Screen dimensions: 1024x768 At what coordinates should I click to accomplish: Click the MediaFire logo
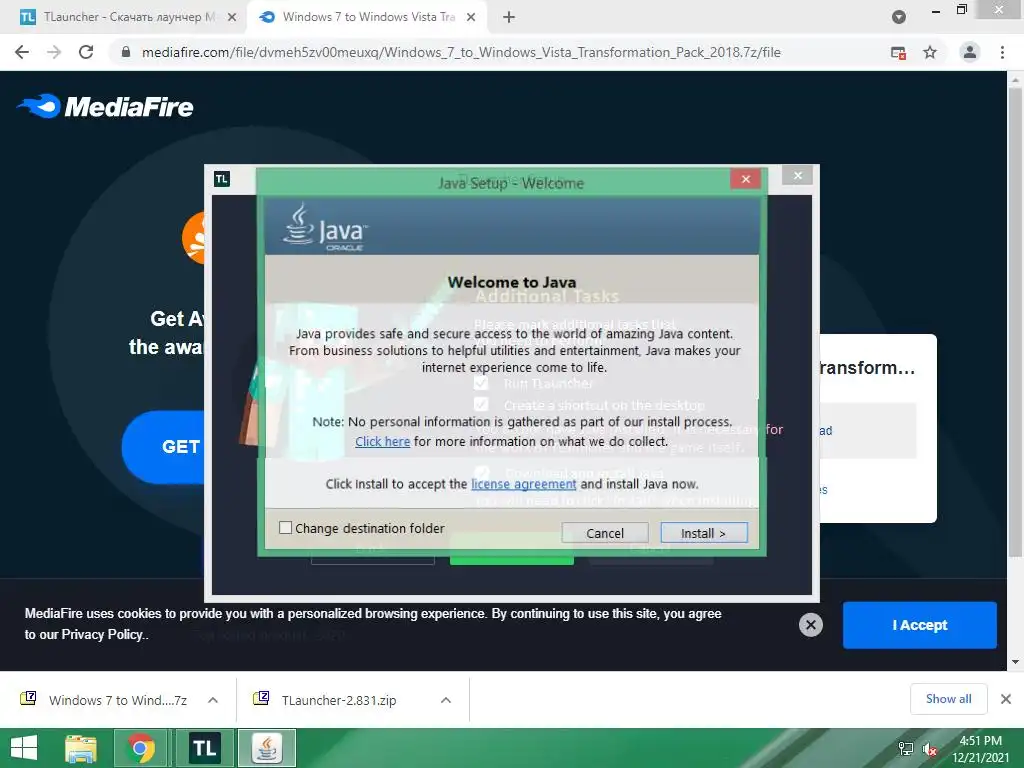[105, 106]
